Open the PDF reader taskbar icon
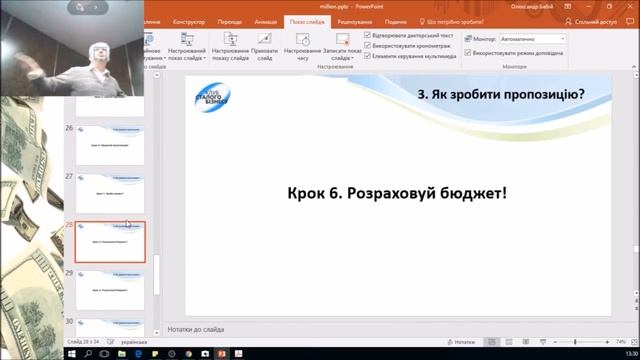 [x=238, y=353]
